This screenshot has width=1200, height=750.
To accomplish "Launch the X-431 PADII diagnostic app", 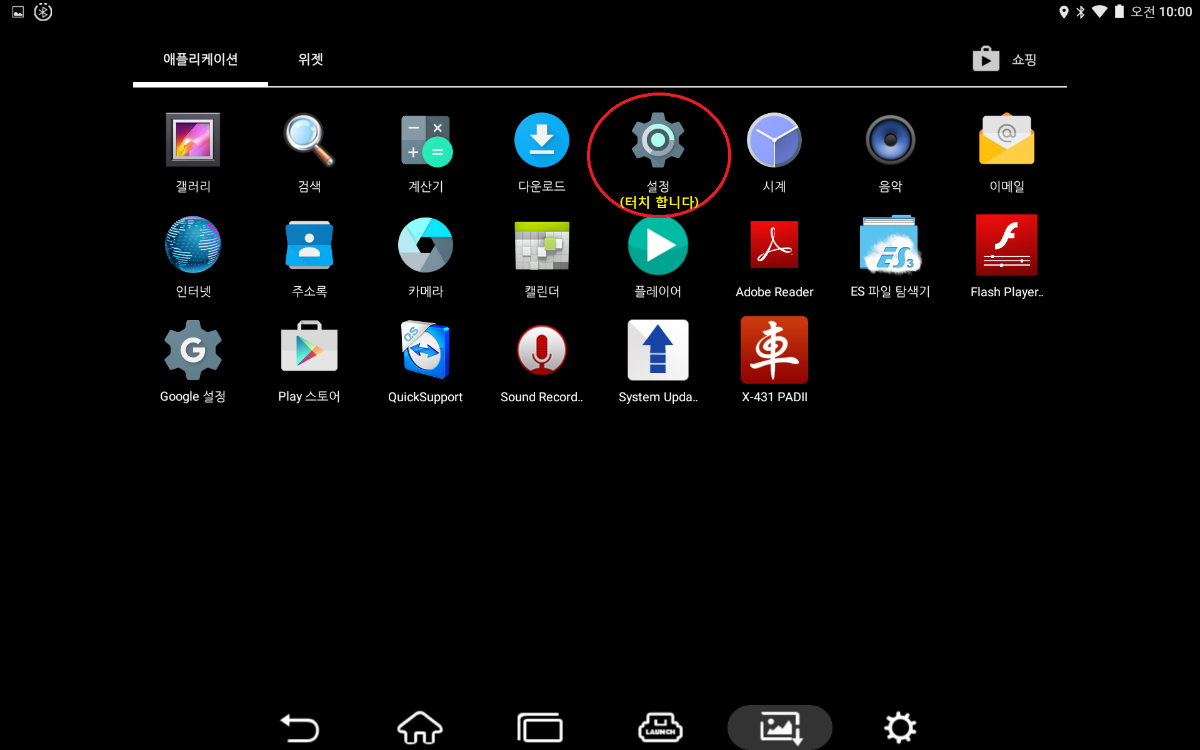I will coord(774,350).
